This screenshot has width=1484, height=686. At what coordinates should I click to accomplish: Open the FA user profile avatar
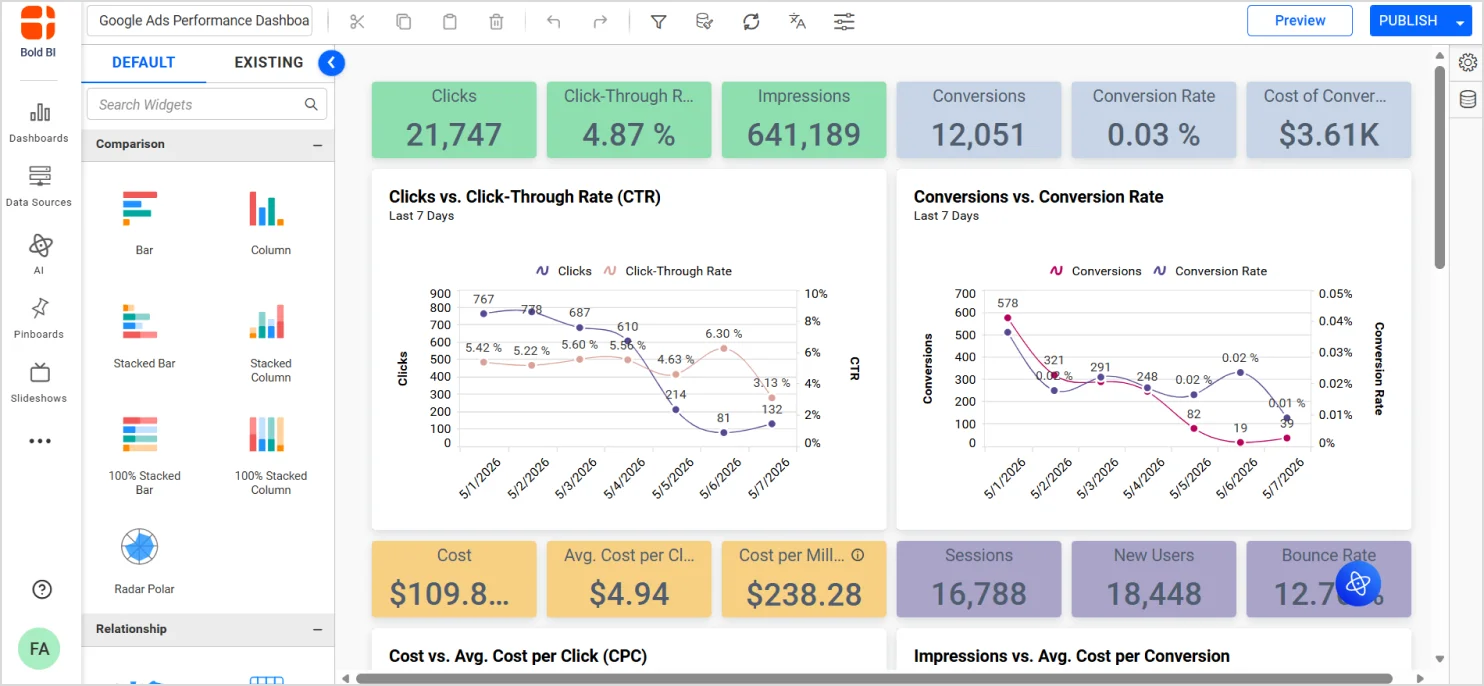point(39,649)
